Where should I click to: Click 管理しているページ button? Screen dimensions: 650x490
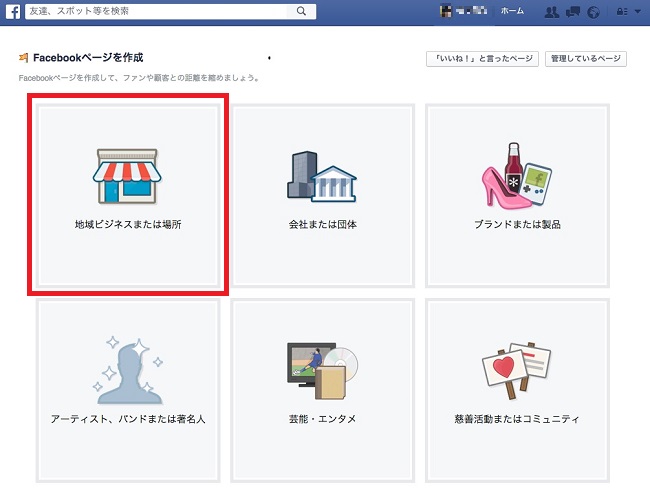point(586,59)
